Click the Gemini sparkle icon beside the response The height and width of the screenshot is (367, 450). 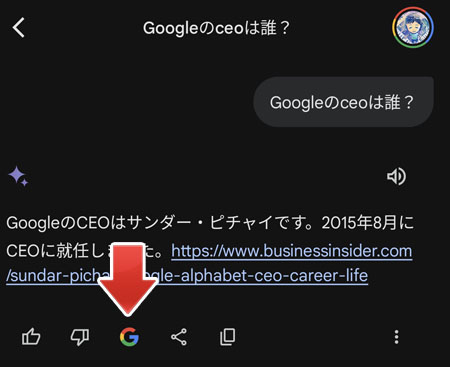18,176
